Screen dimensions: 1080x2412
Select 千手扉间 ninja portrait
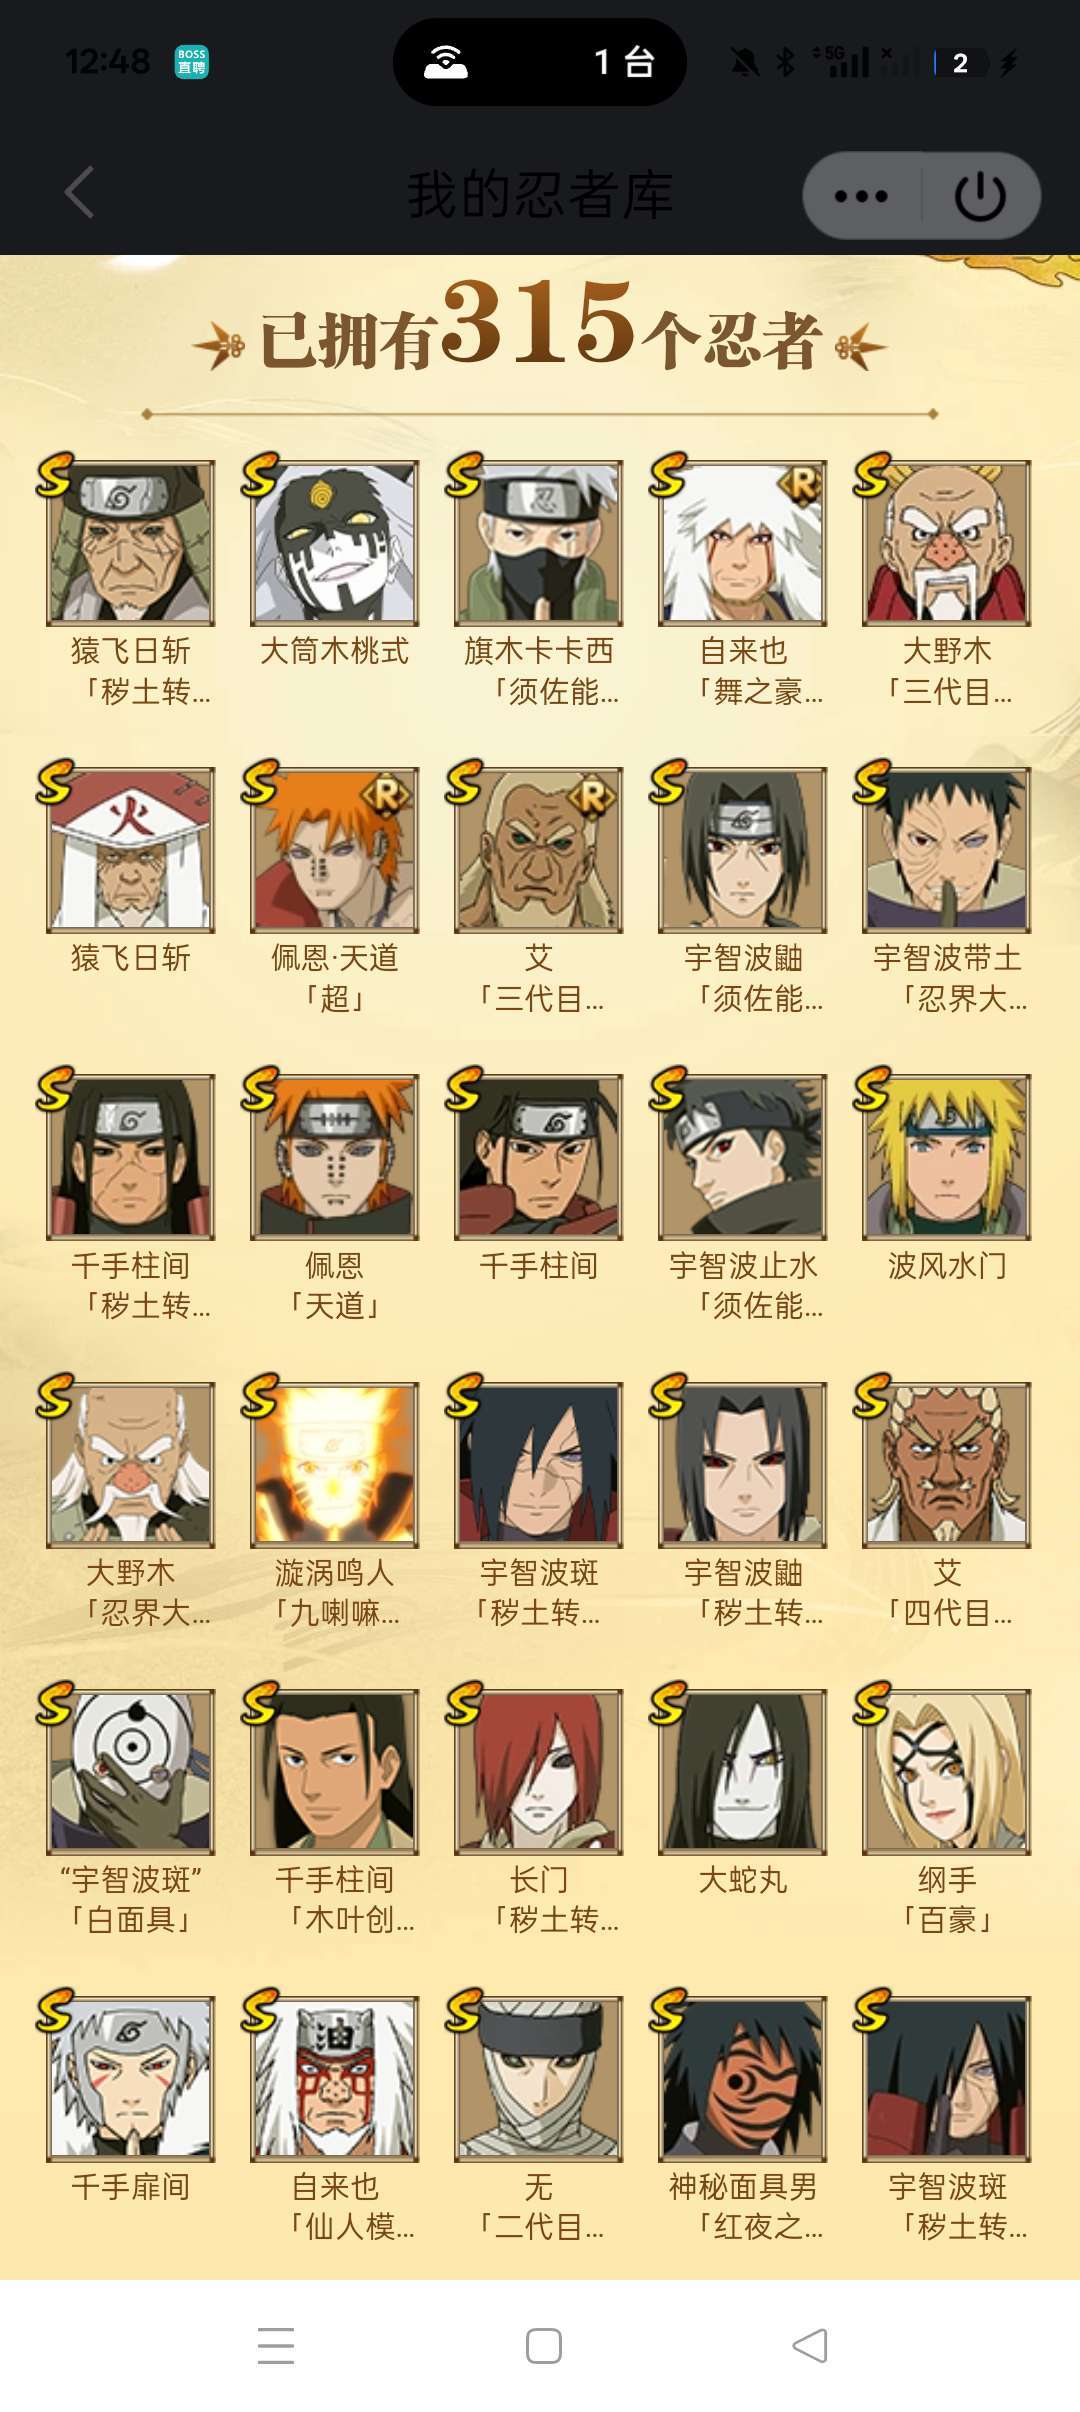click(130, 2078)
